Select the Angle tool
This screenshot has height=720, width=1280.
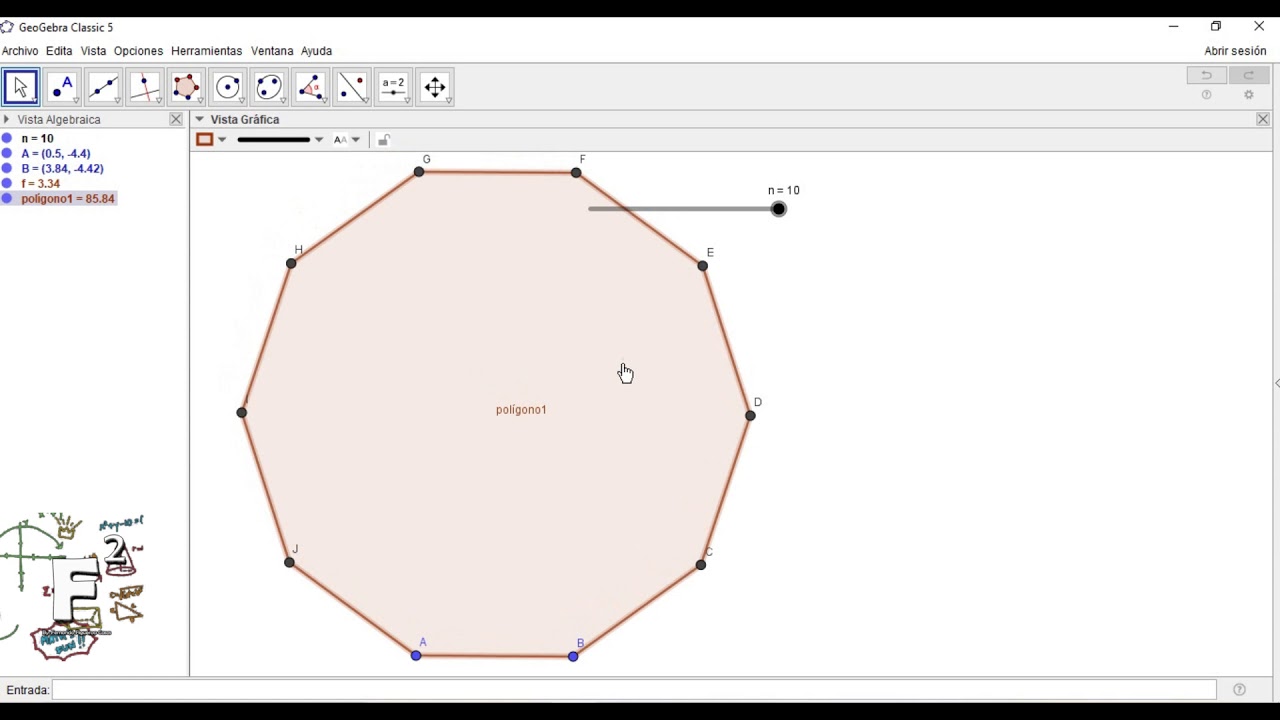tap(311, 87)
